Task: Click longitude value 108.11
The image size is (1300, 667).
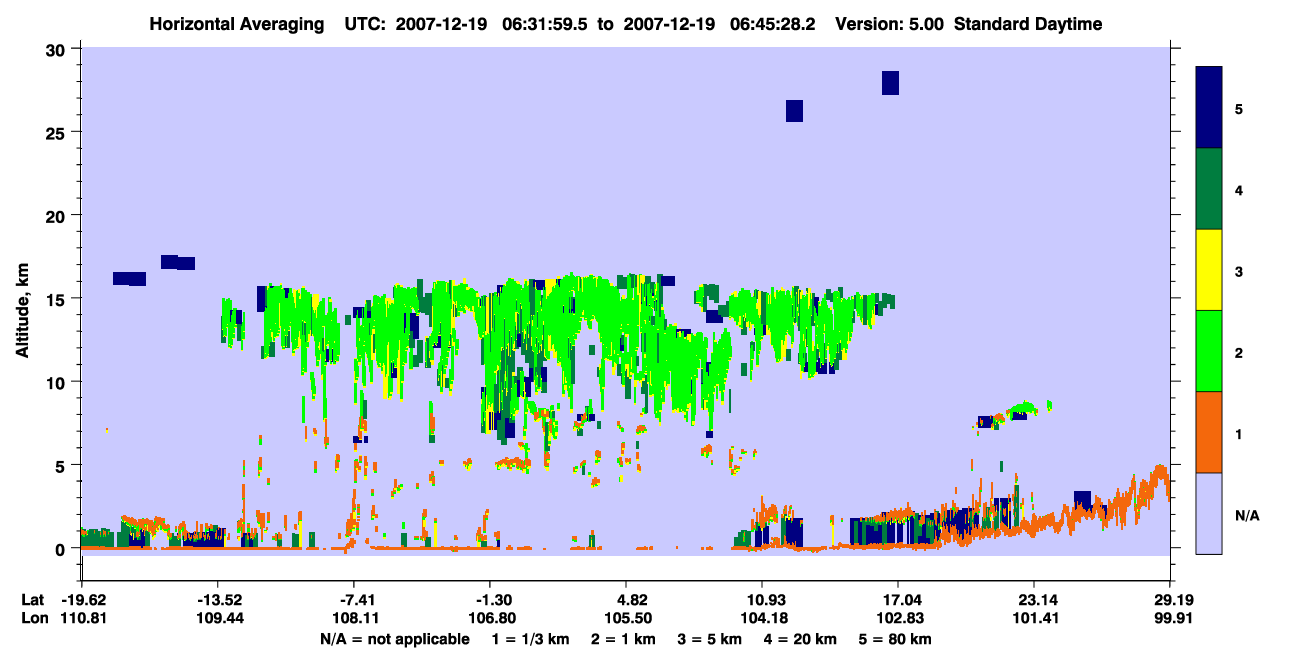Action: (x=355, y=619)
